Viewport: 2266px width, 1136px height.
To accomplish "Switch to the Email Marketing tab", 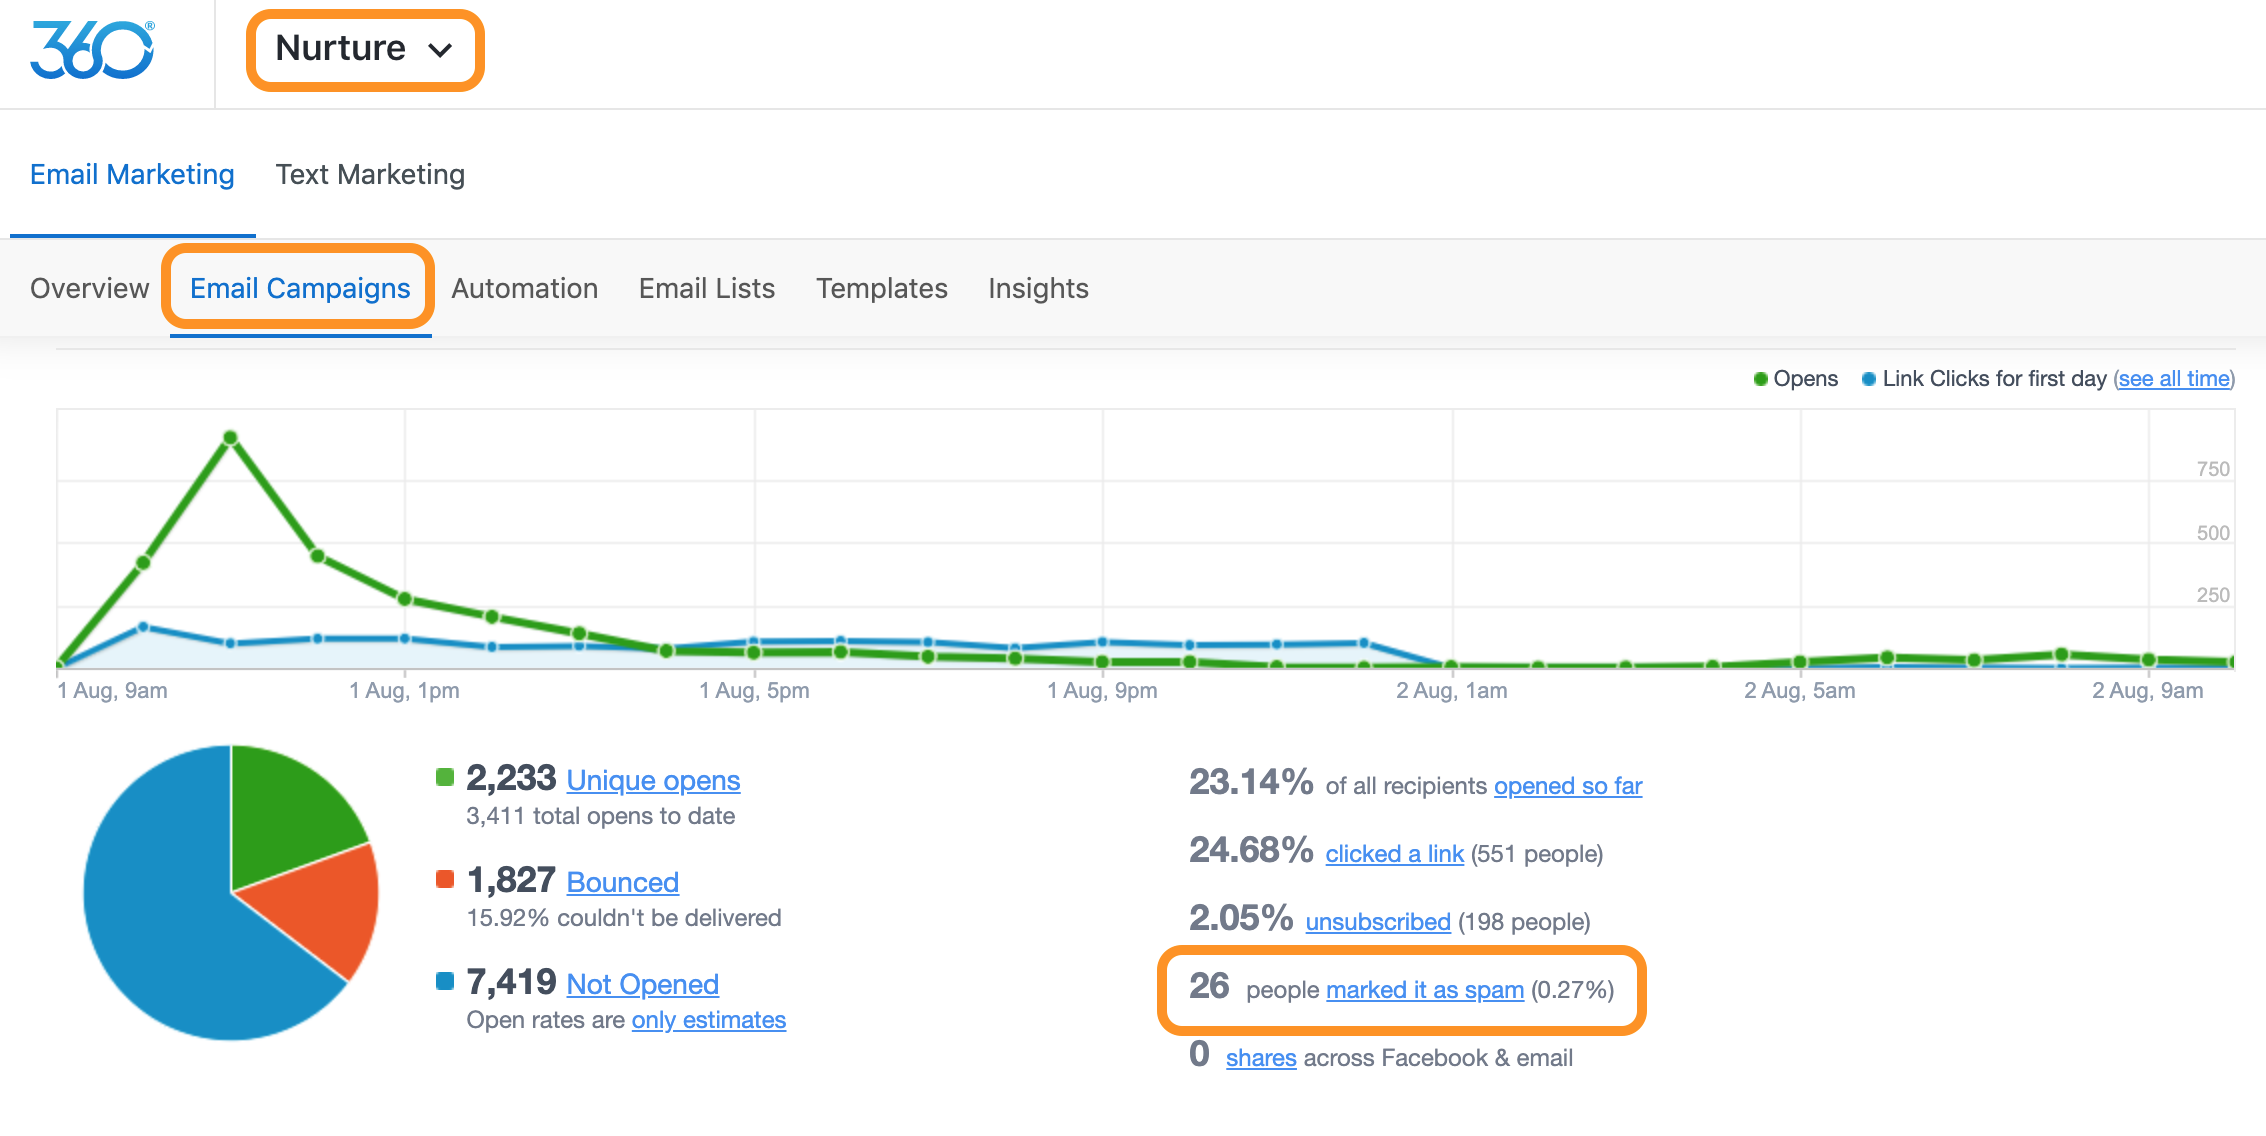I will click(132, 175).
